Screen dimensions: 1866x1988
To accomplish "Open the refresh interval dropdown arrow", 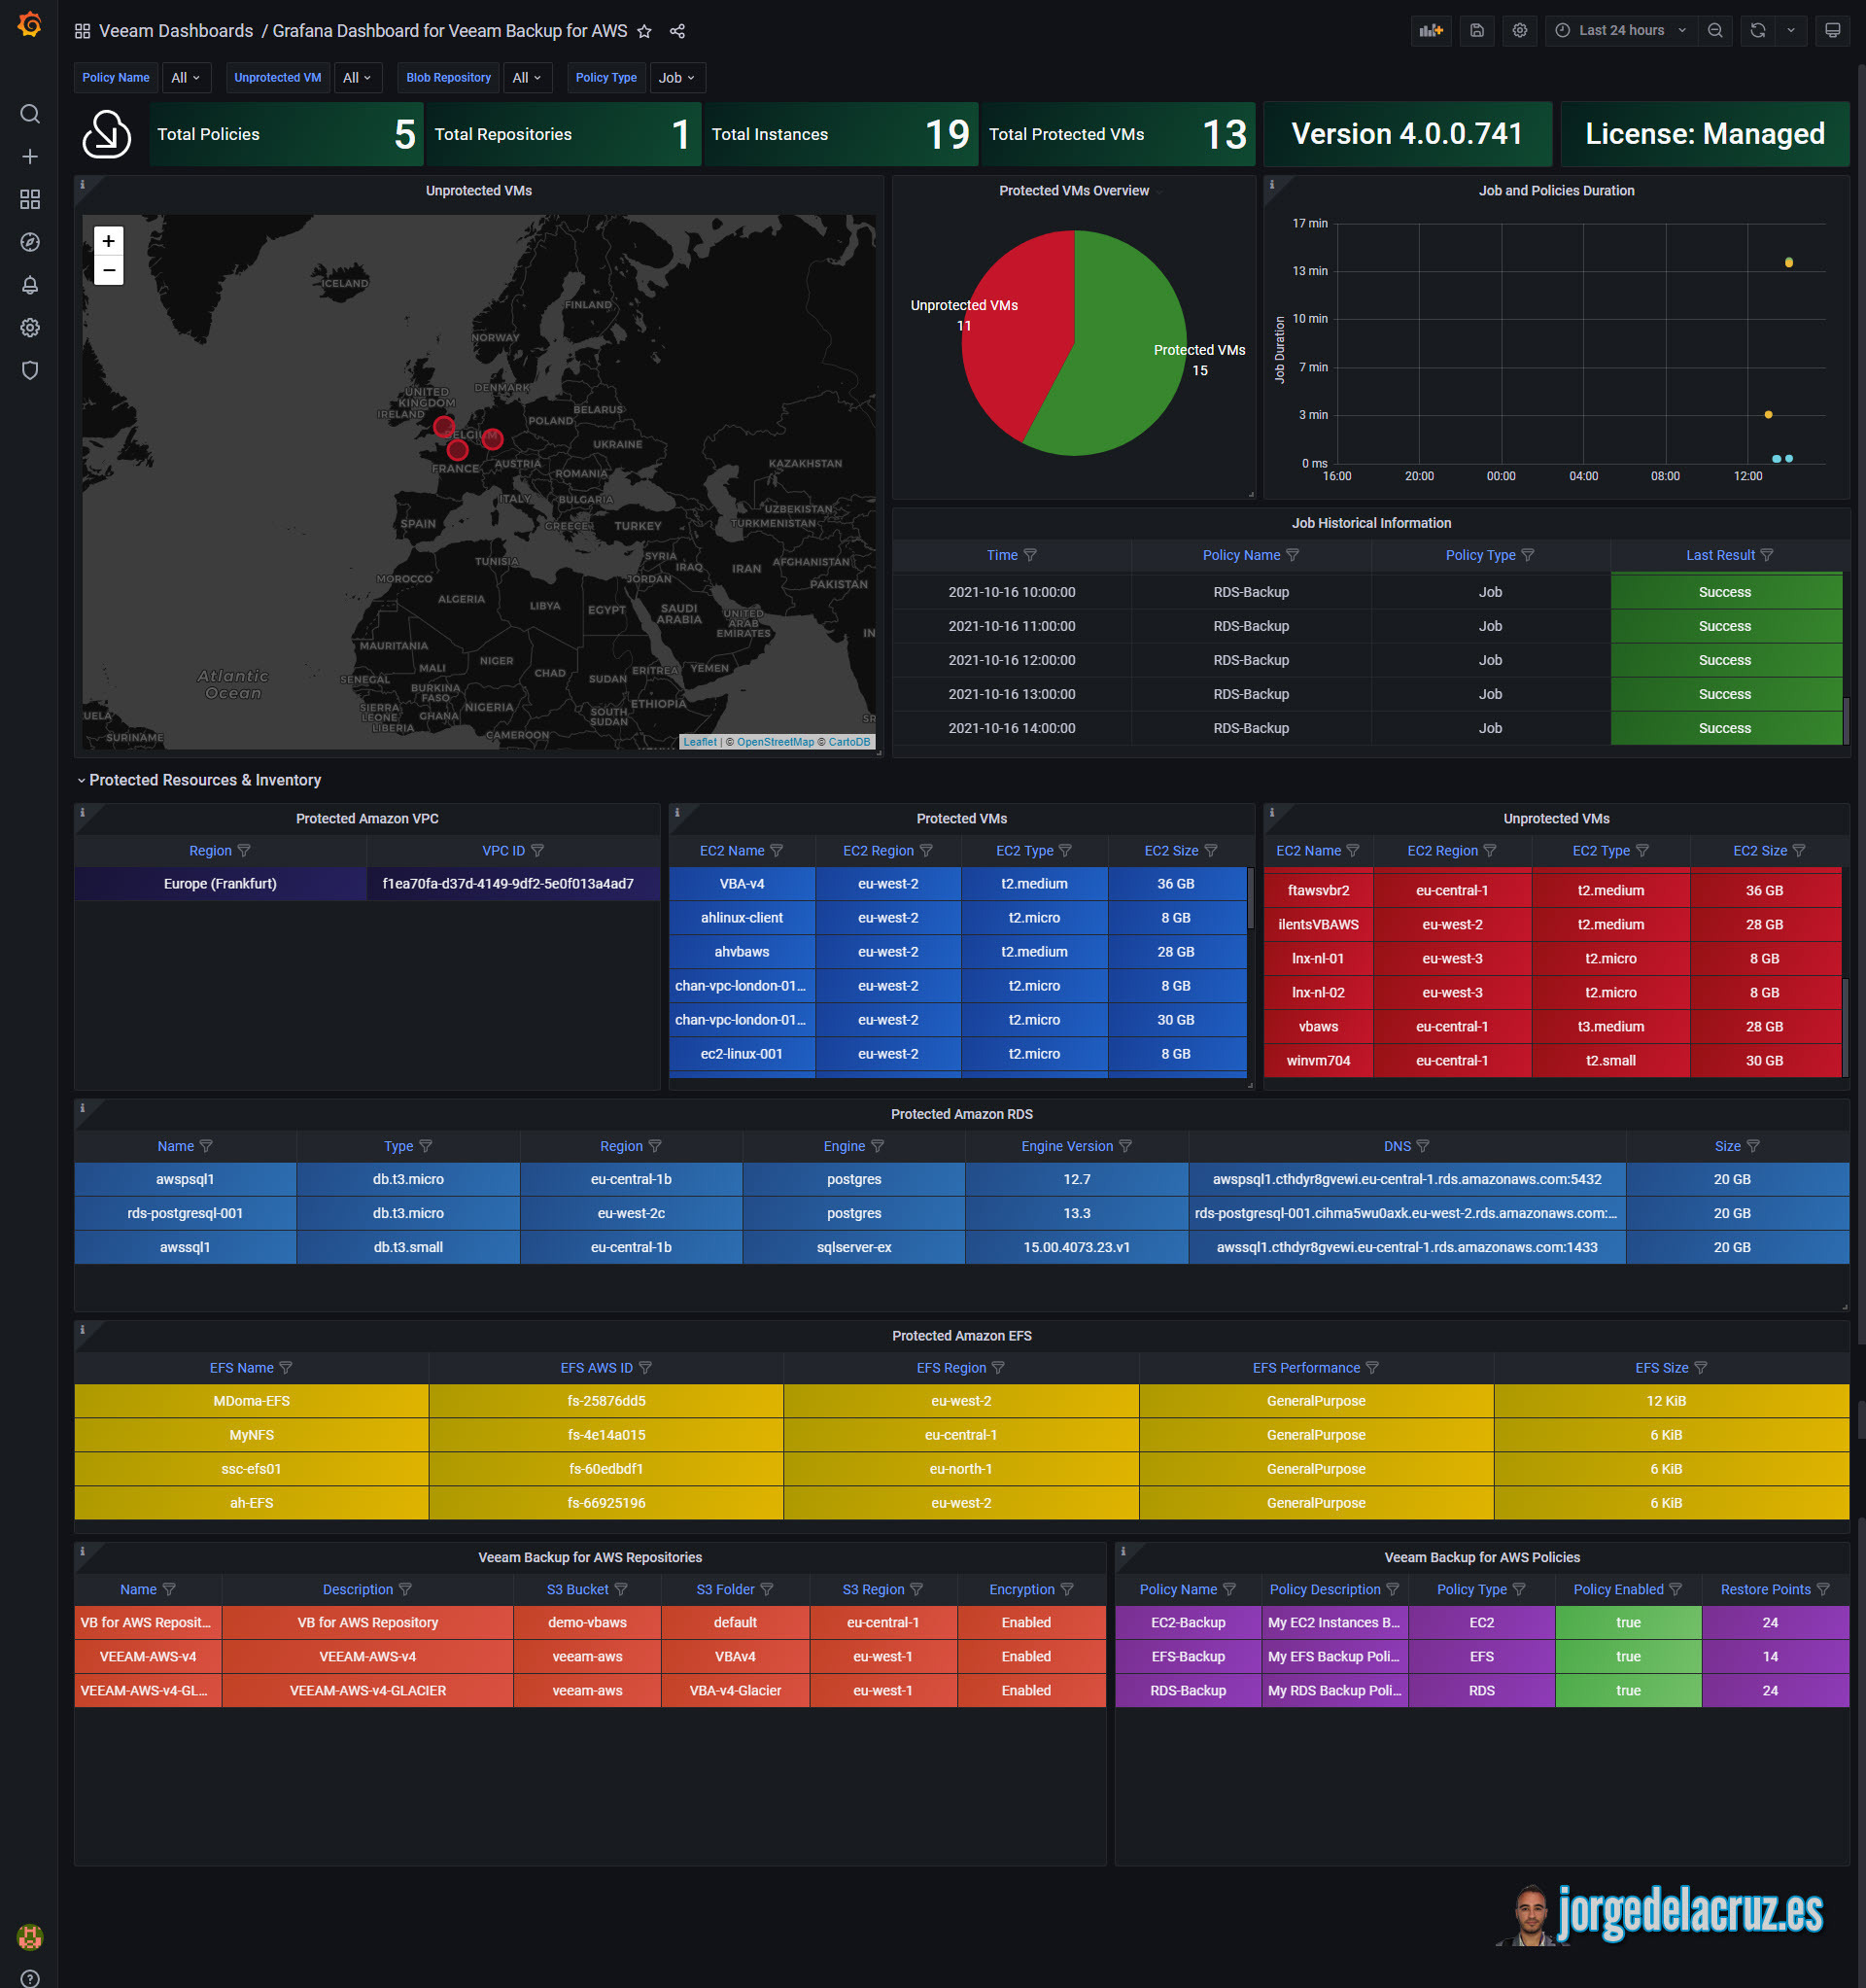I will tap(1790, 30).
